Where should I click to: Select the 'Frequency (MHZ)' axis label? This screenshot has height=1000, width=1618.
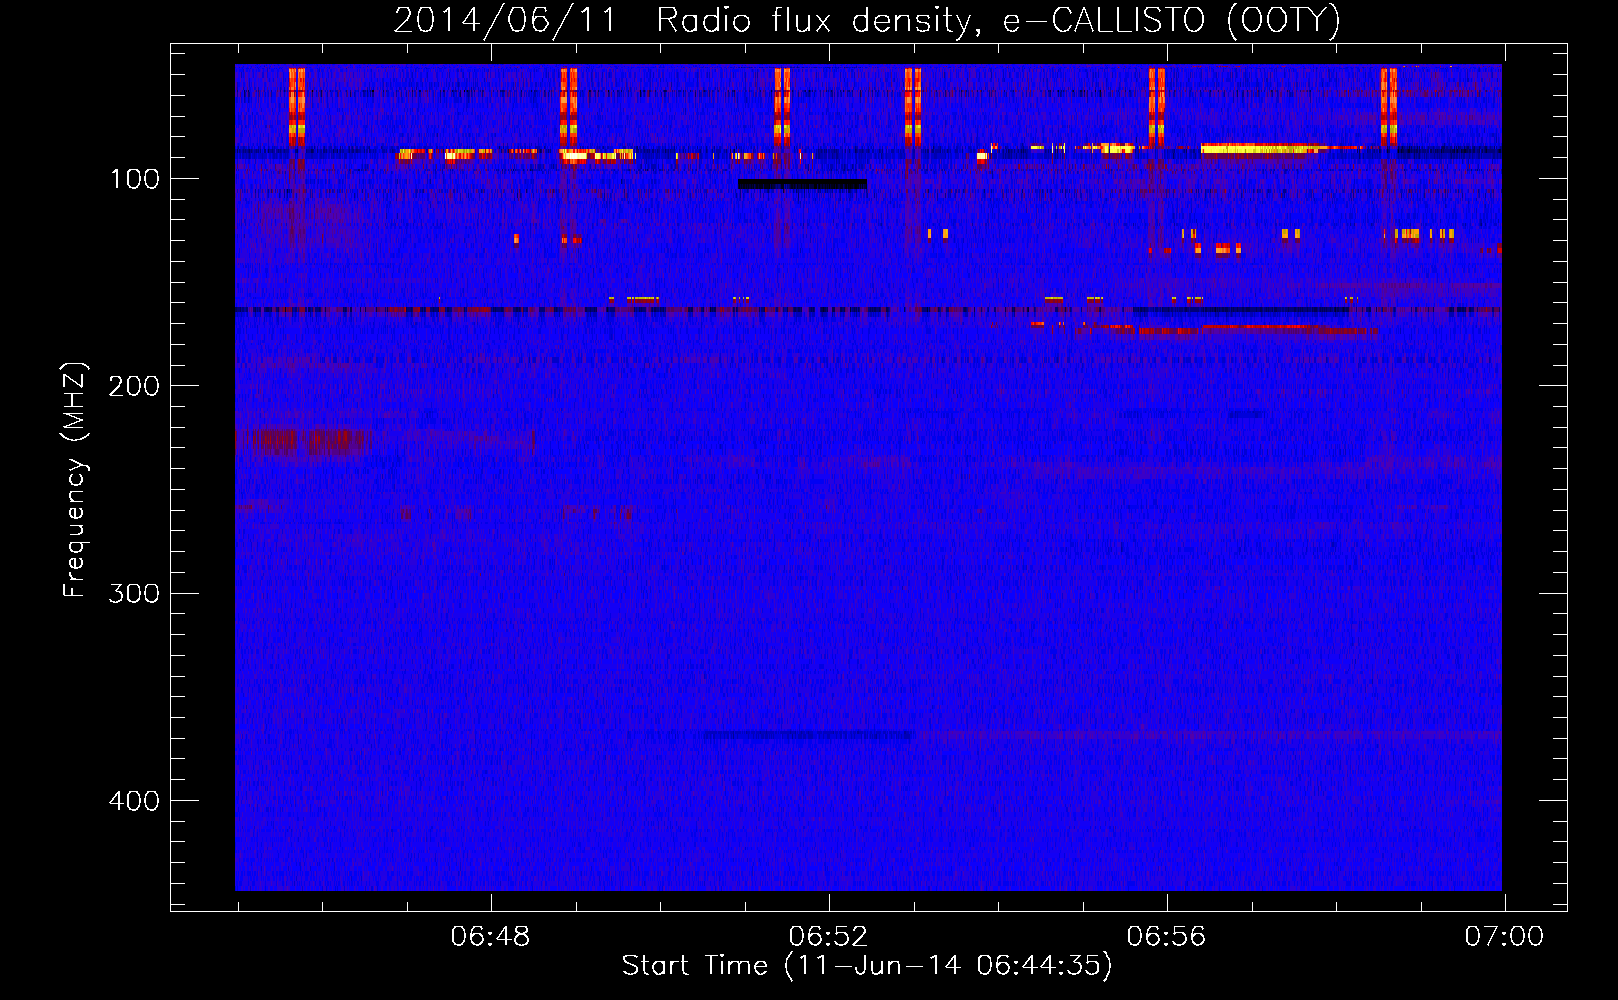click(x=75, y=480)
